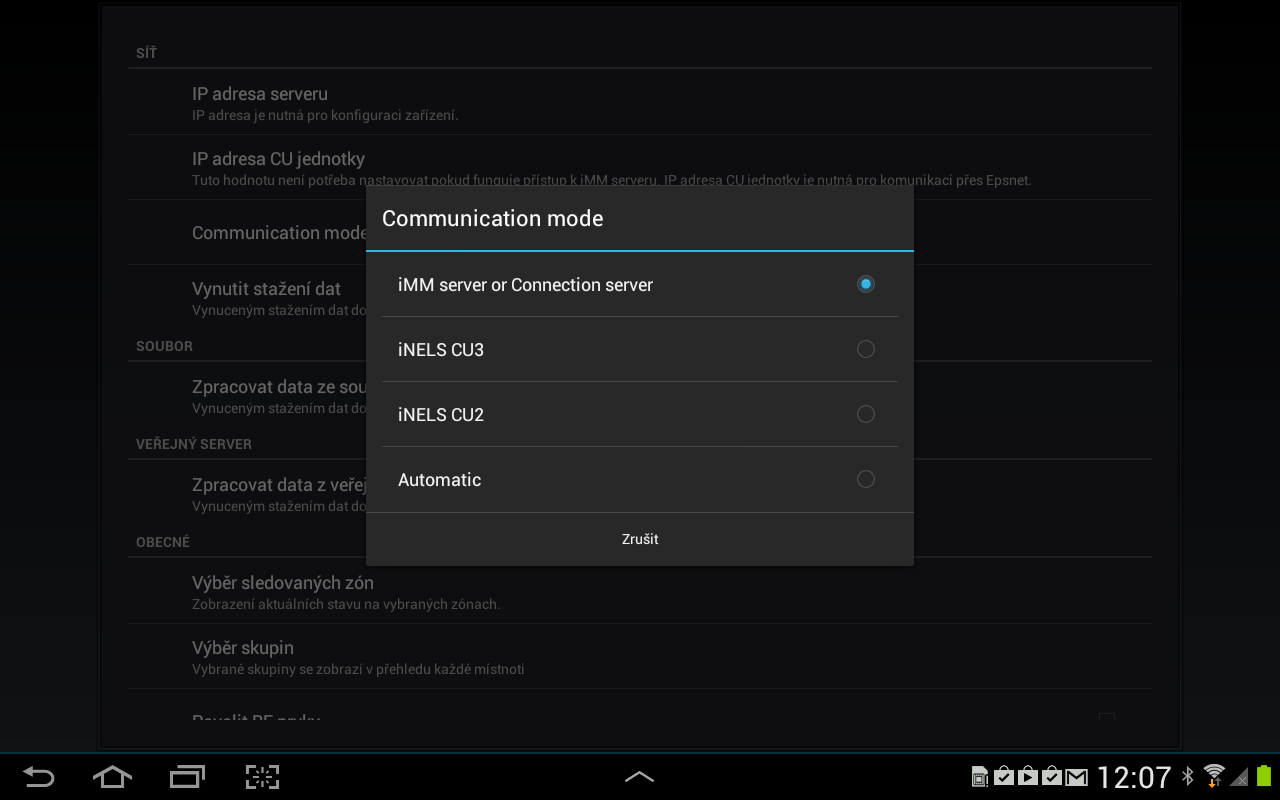Tap the cellular signal strength icon
Image resolution: width=1280 pixels, height=800 pixels.
tap(1239, 777)
